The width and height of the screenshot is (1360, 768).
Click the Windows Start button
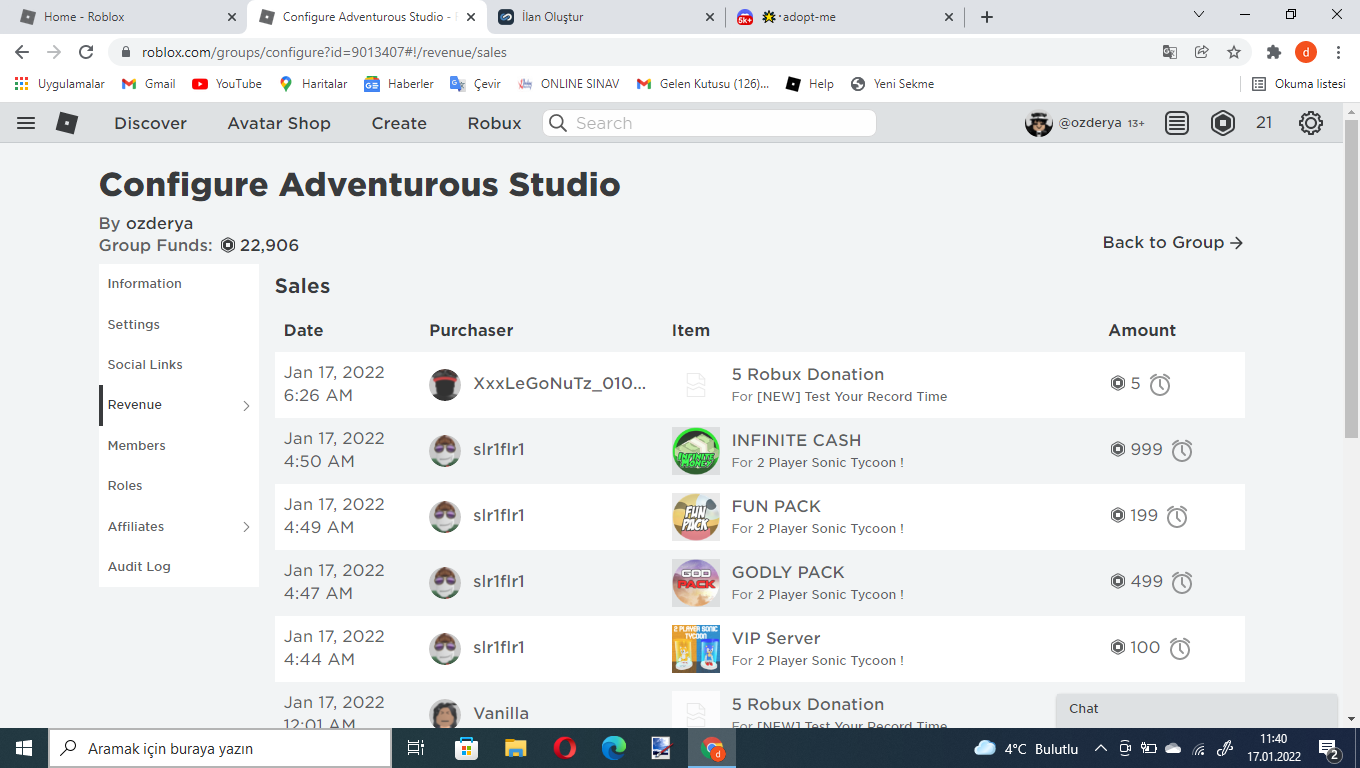coord(24,748)
